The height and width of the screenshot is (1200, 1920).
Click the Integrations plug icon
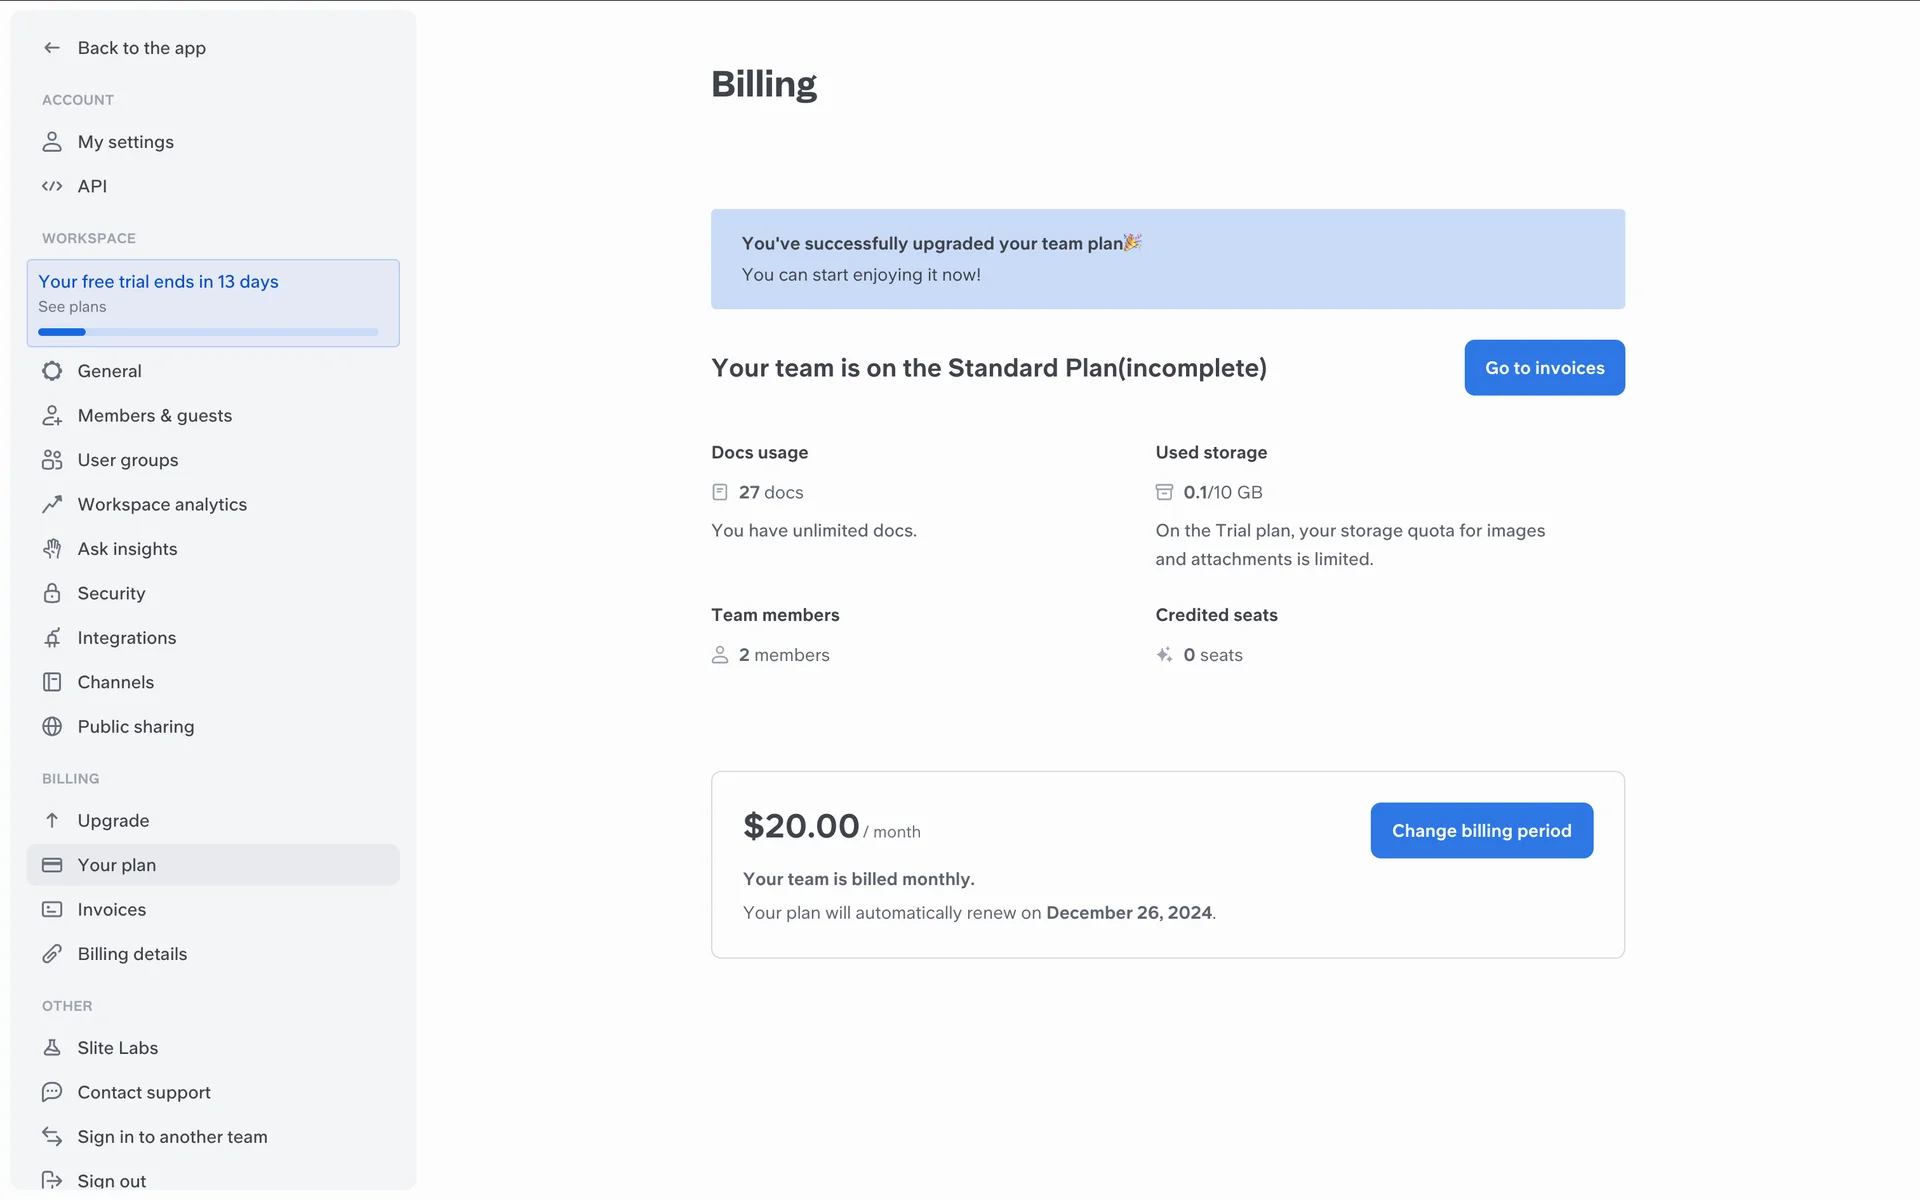(x=52, y=638)
